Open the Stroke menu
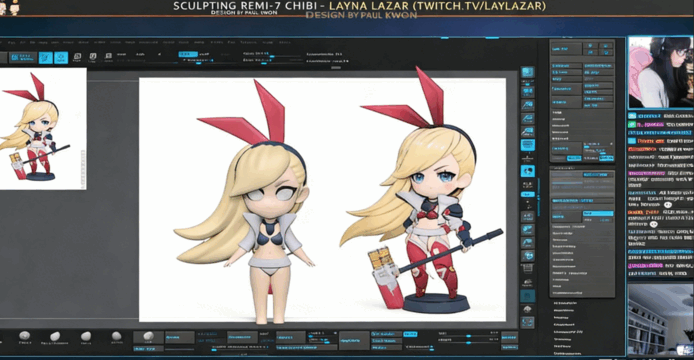 (x=199, y=43)
